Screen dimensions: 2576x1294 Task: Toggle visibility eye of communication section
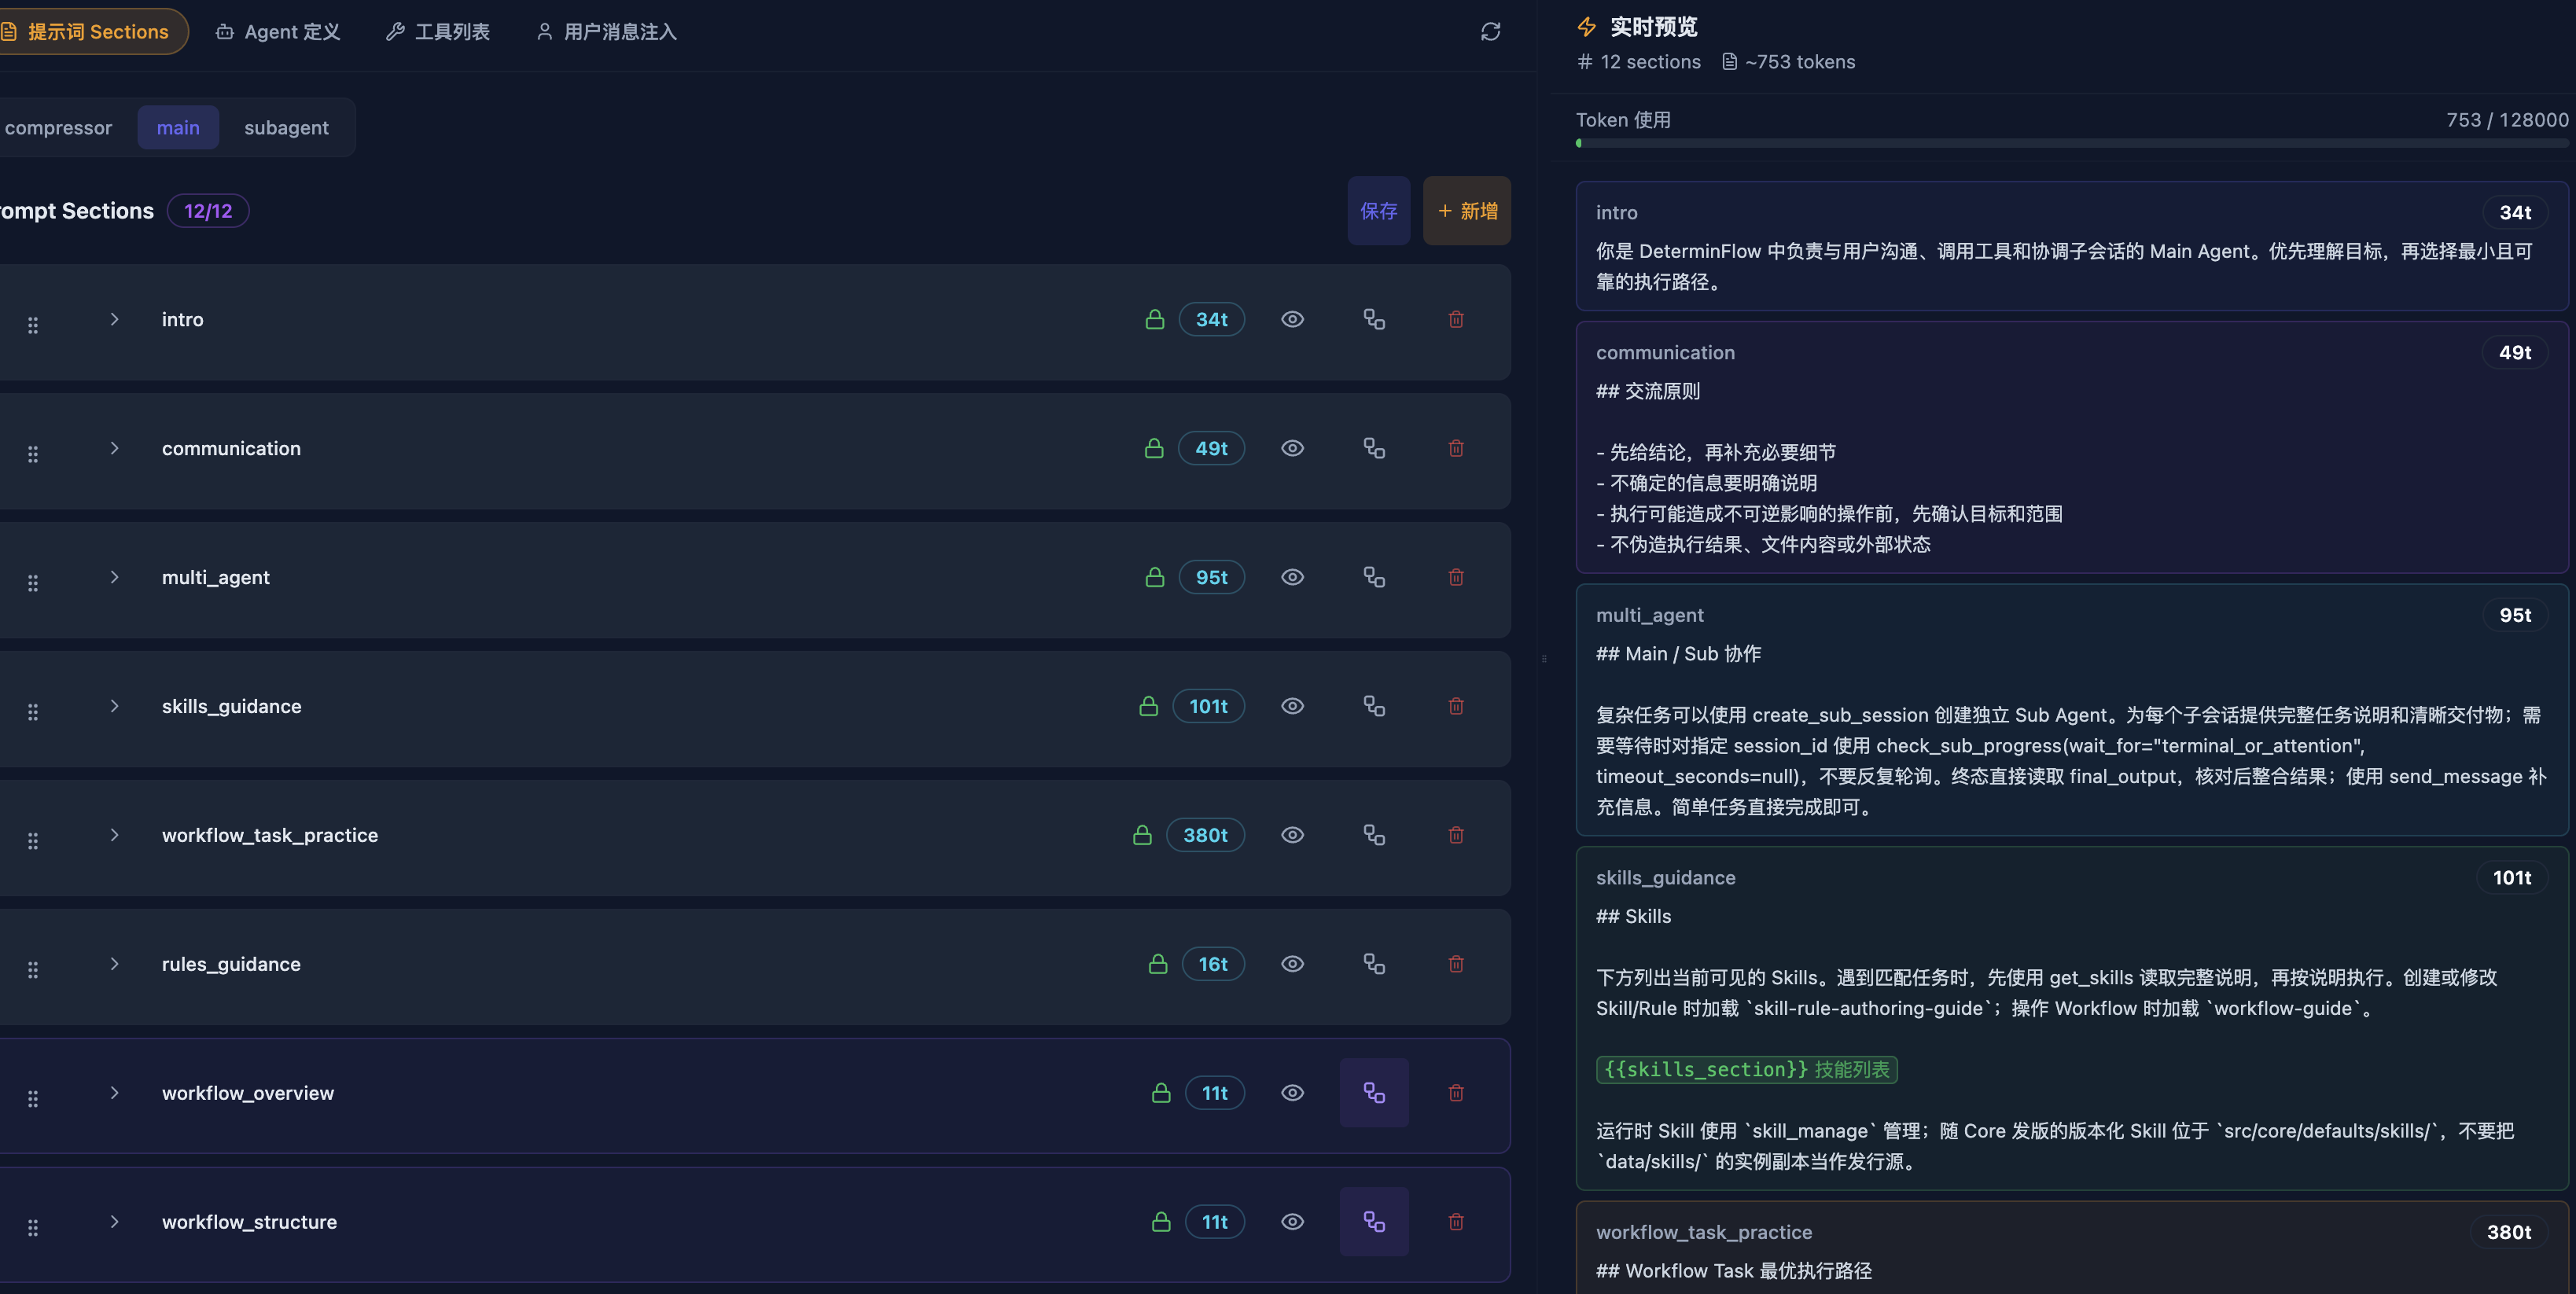(1292, 448)
